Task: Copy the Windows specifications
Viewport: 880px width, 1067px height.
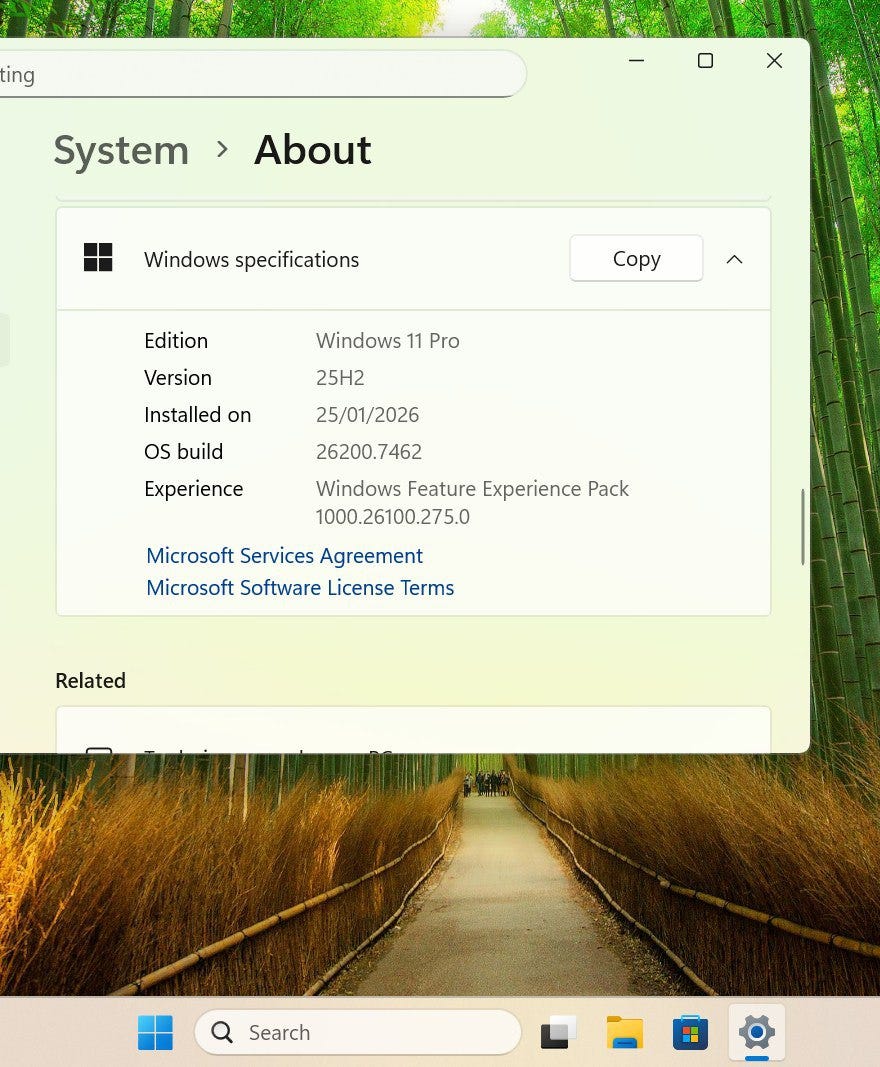Action: (x=636, y=259)
